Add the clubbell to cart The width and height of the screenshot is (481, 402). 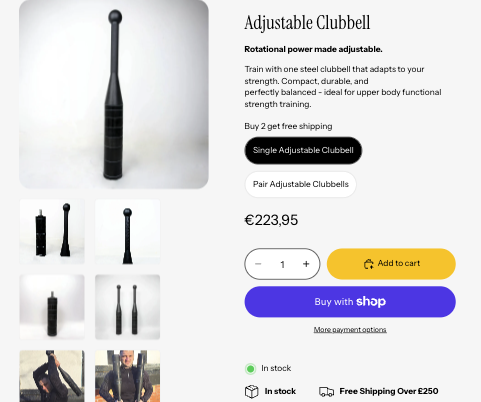click(x=391, y=264)
